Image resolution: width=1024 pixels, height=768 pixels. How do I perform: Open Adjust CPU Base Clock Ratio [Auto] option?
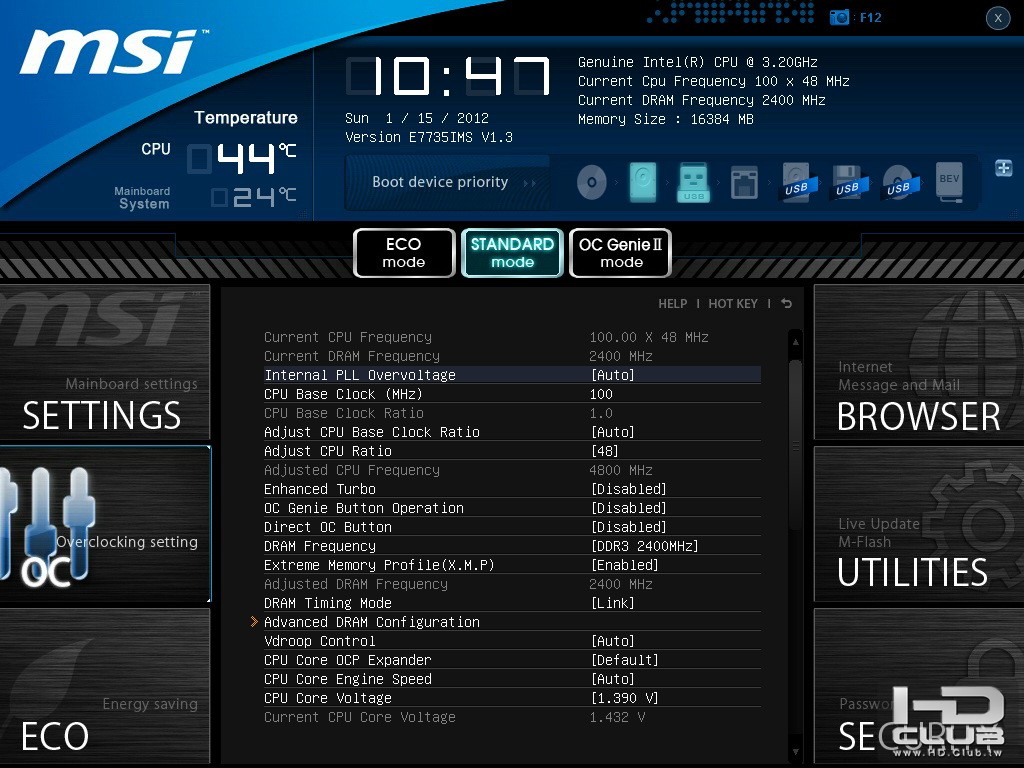(x=613, y=432)
